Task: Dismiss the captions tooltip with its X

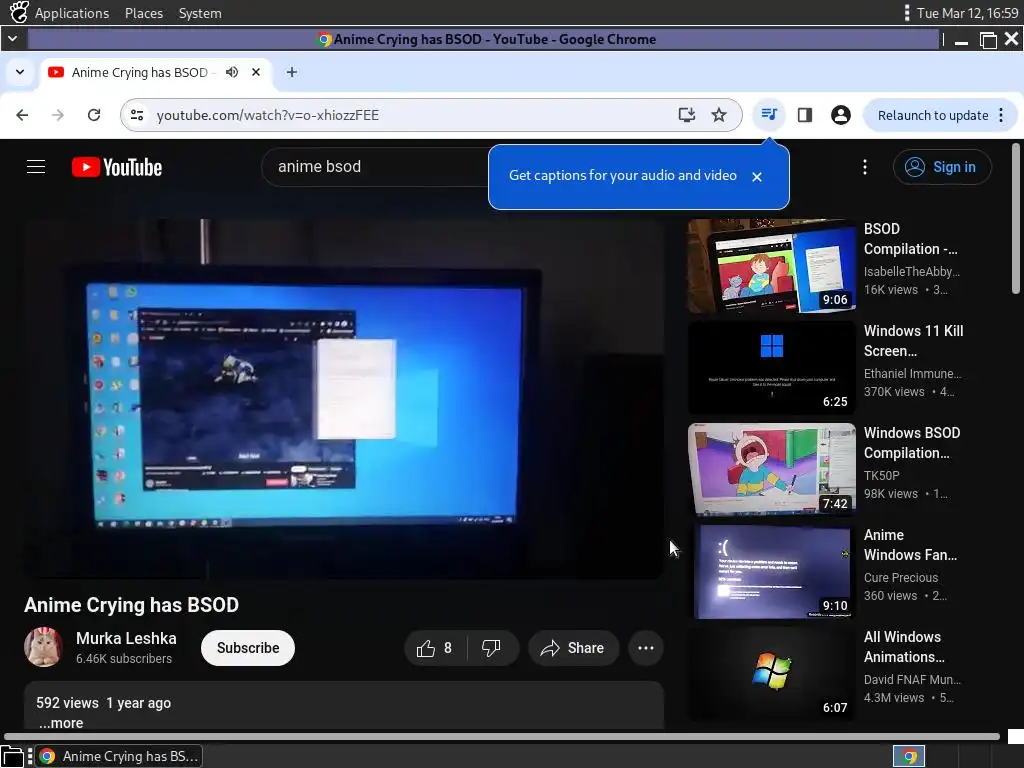Action: 757,176
